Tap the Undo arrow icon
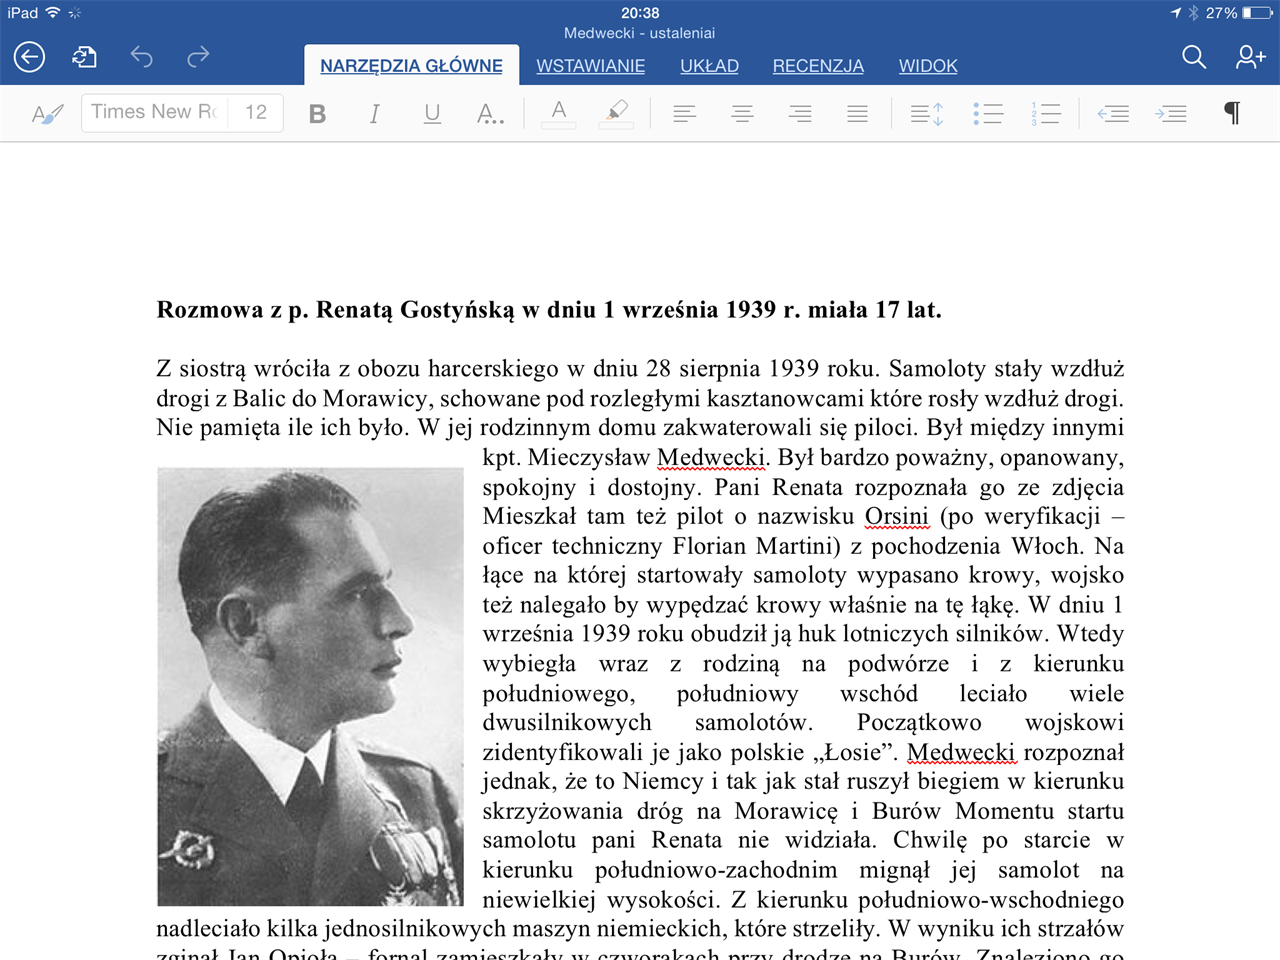The image size is (1280, 960). pyautogui.click(x=142, y=57)
